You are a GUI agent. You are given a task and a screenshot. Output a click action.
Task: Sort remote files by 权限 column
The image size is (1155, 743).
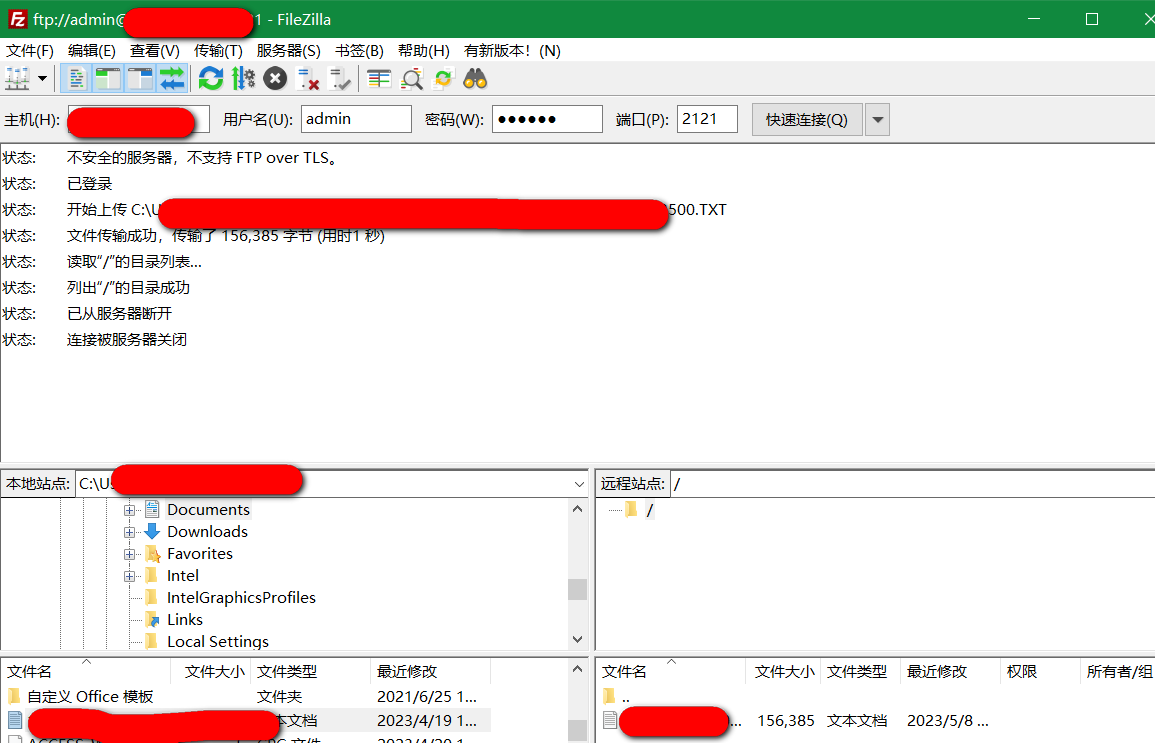point(1039,672)
